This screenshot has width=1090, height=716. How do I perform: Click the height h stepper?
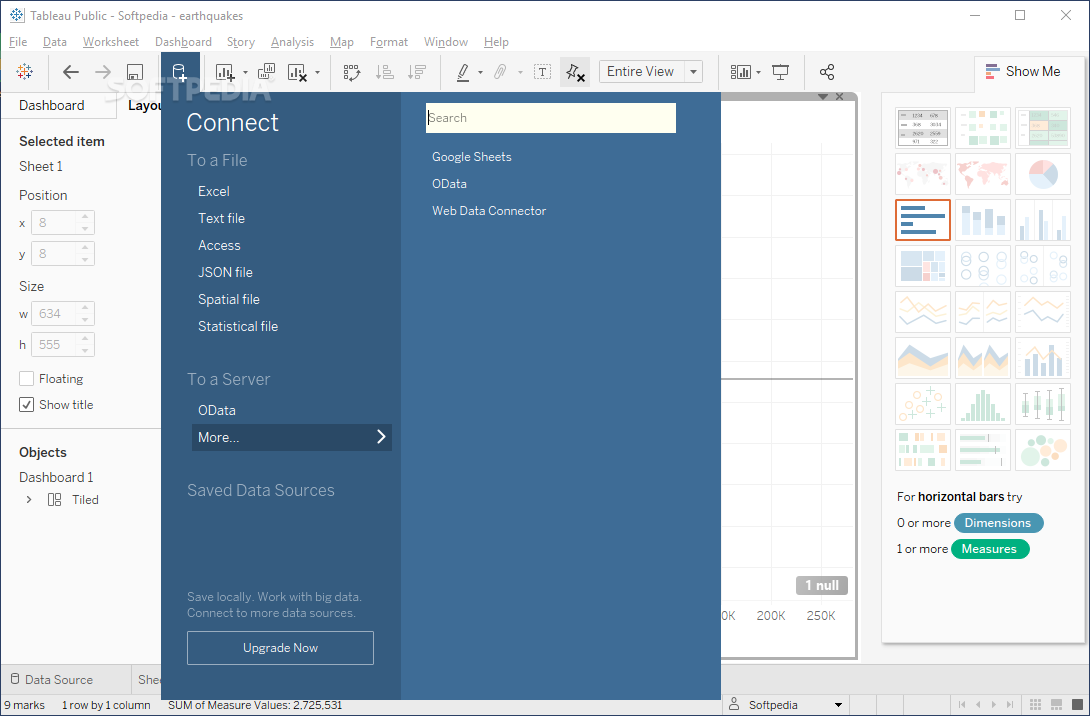[85, 345]
